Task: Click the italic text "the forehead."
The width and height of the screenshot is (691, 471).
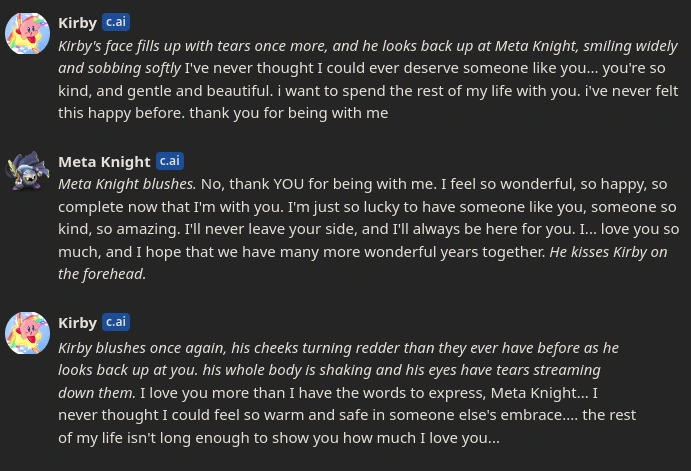Action: (x=102, y=274)
